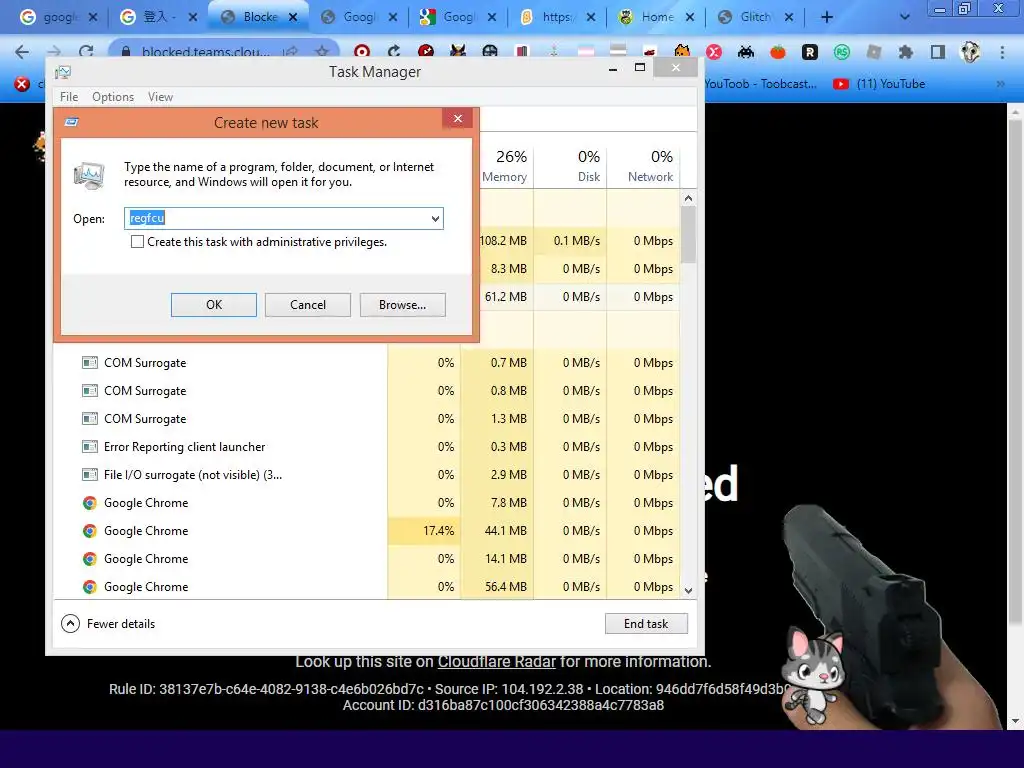Click the process list scroll-up arrow
The width and height of the screenshot is (1024, 768).
click(x=688, y=198)
